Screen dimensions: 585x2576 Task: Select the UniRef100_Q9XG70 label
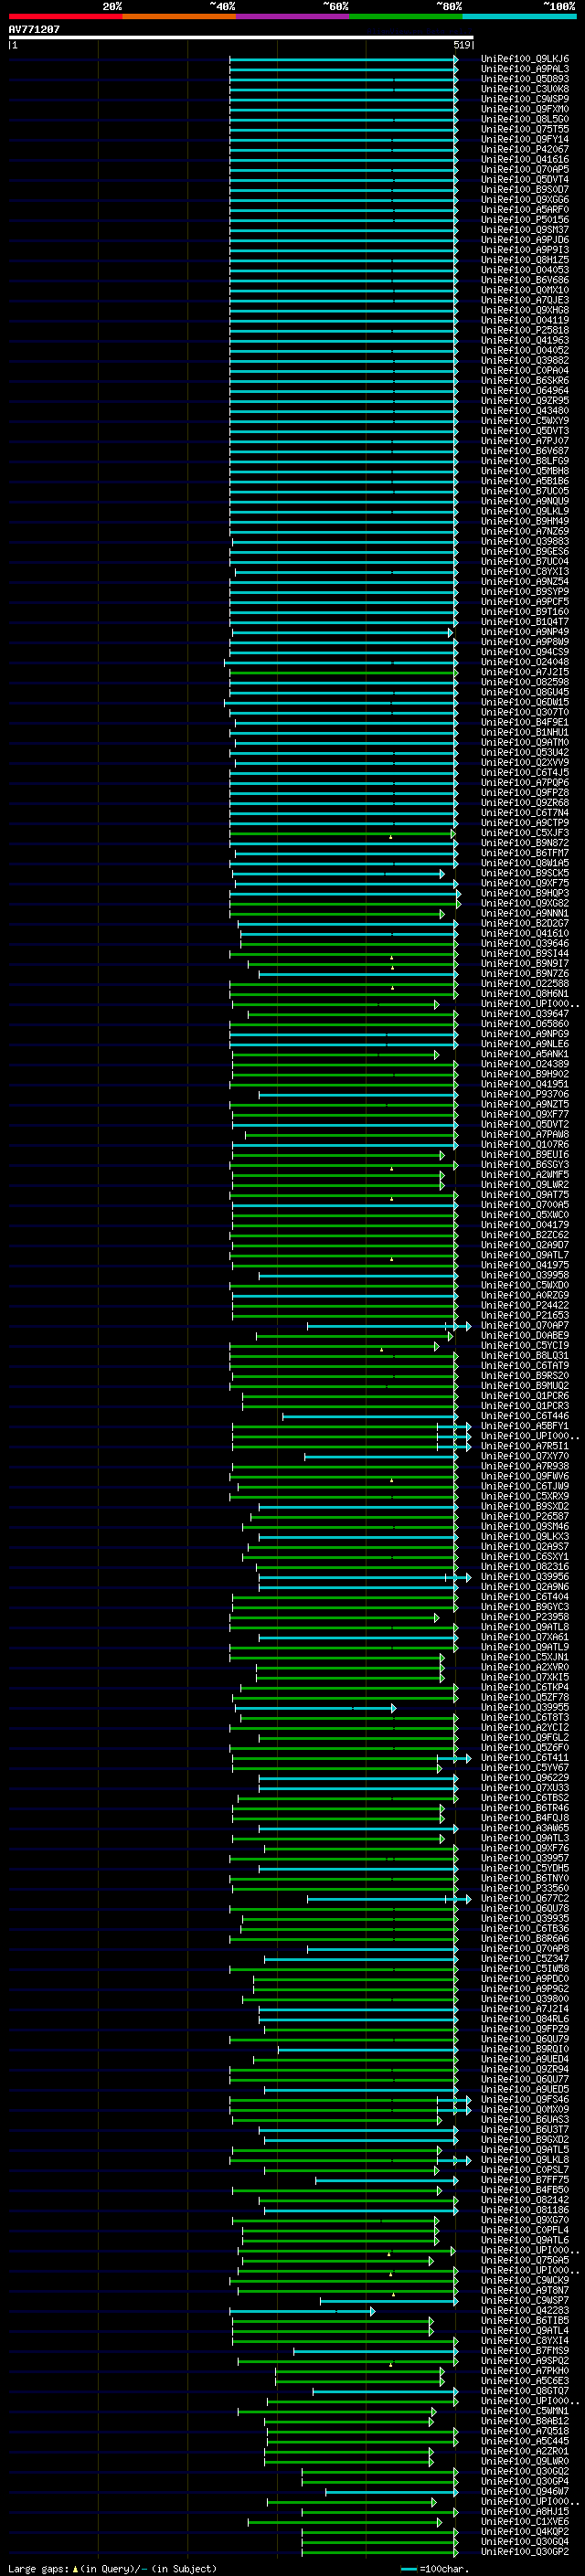pos(525,2220)
